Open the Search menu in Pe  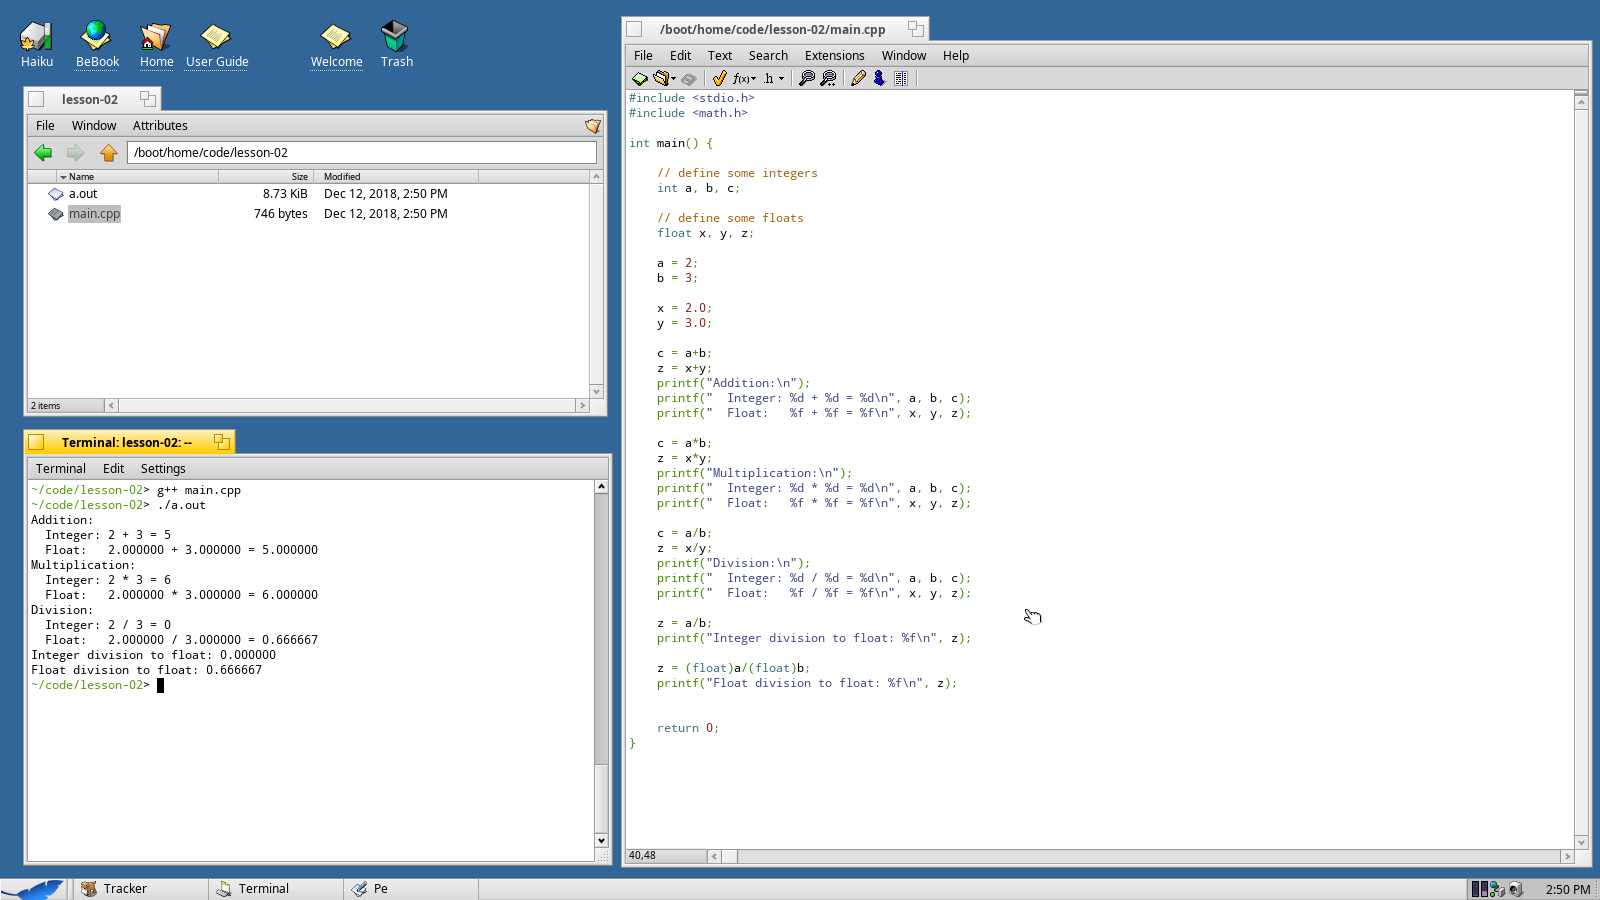tap(768, 56)
